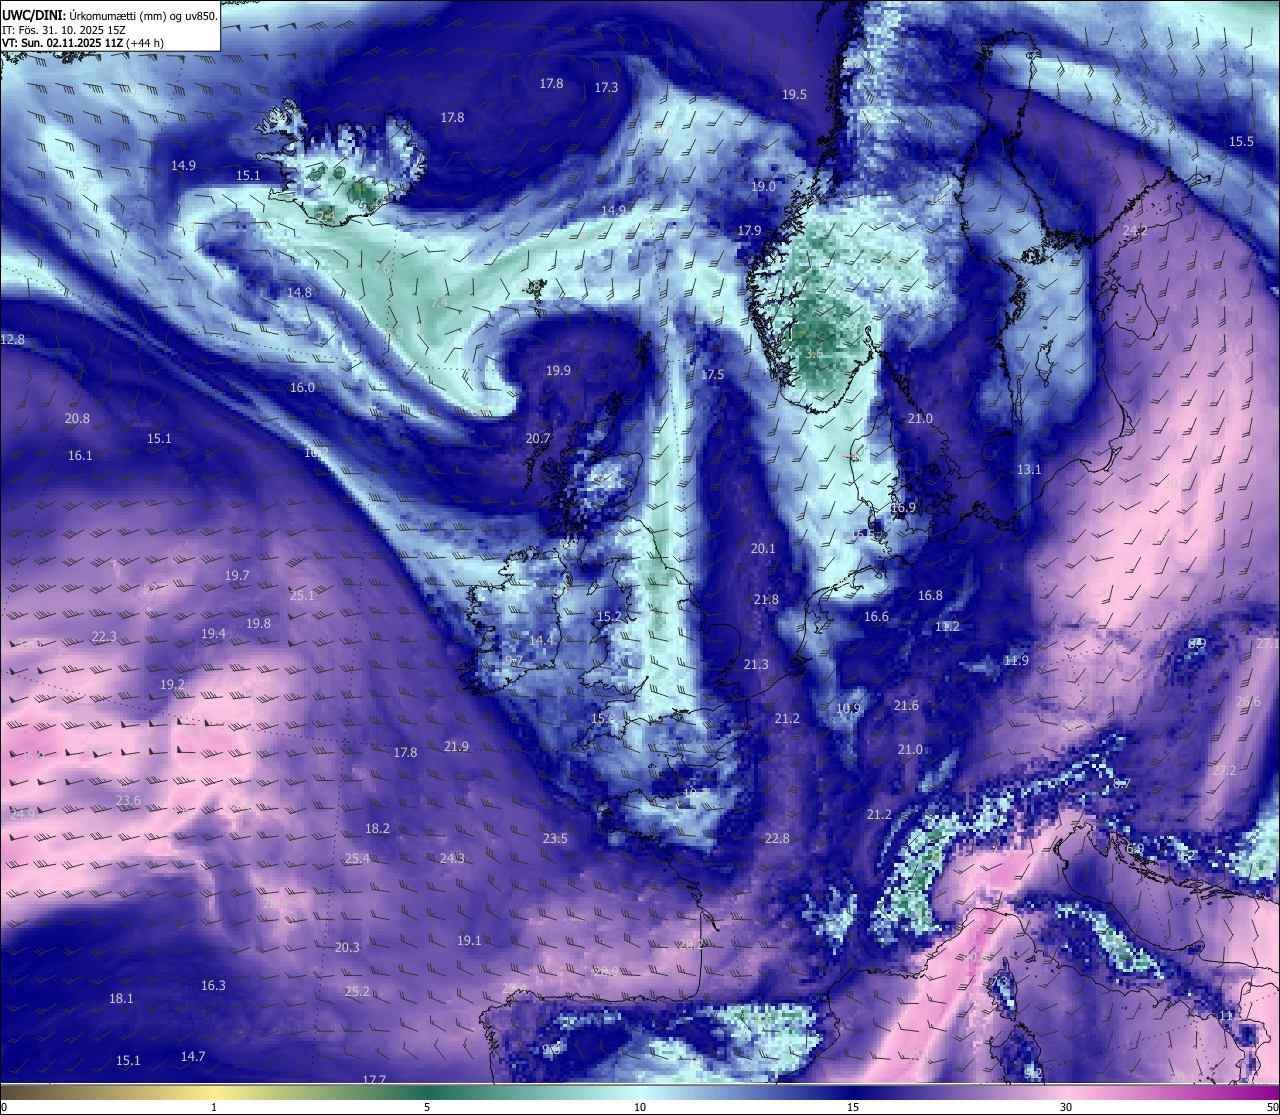
Task: Click the 19.5 value near Norway's coast
Action: 794,95
